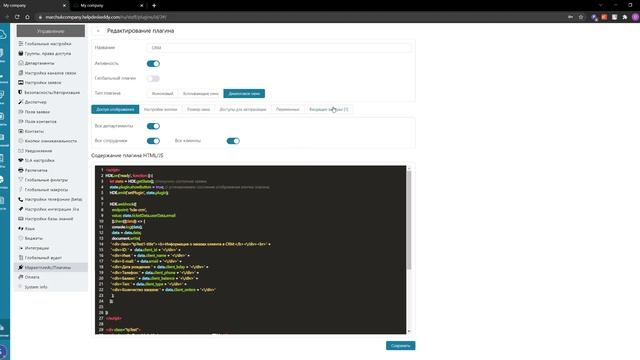Open the Оплата section
The width and height of the screenshot is (640, 360).
pos(32,277)
